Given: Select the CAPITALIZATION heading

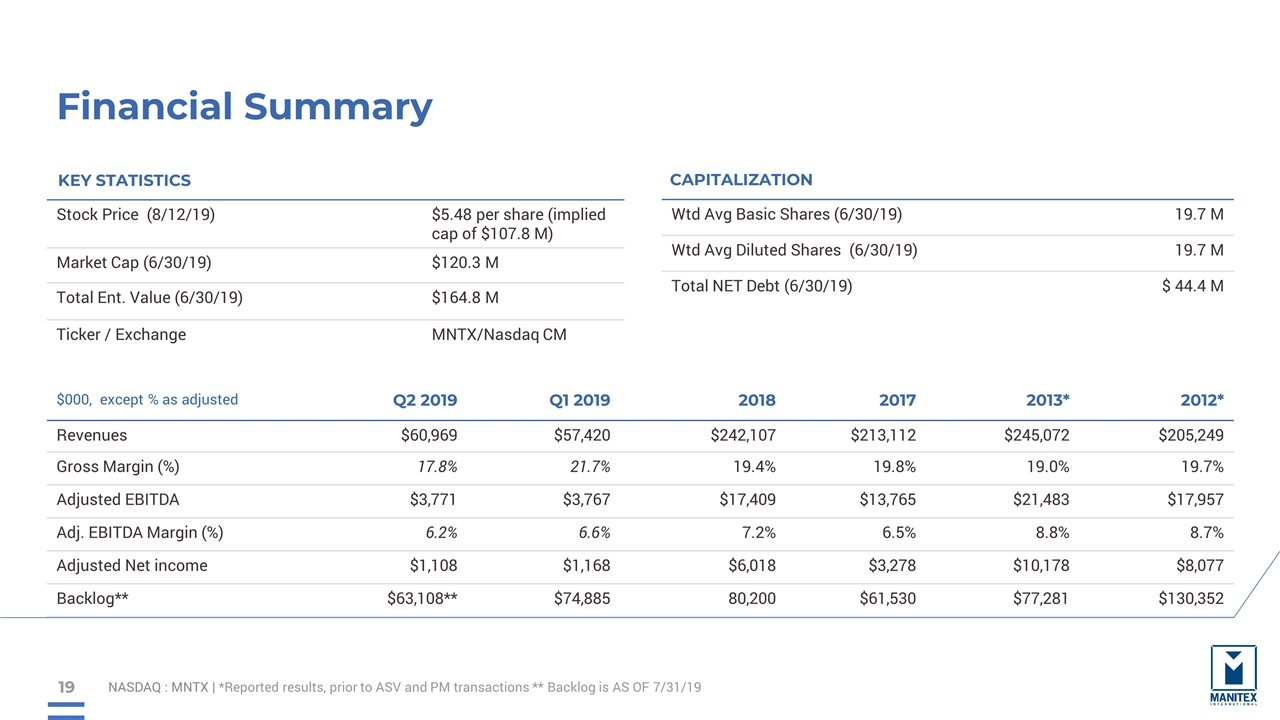Looking at the screenshot, I should click(x=741, y=180).
